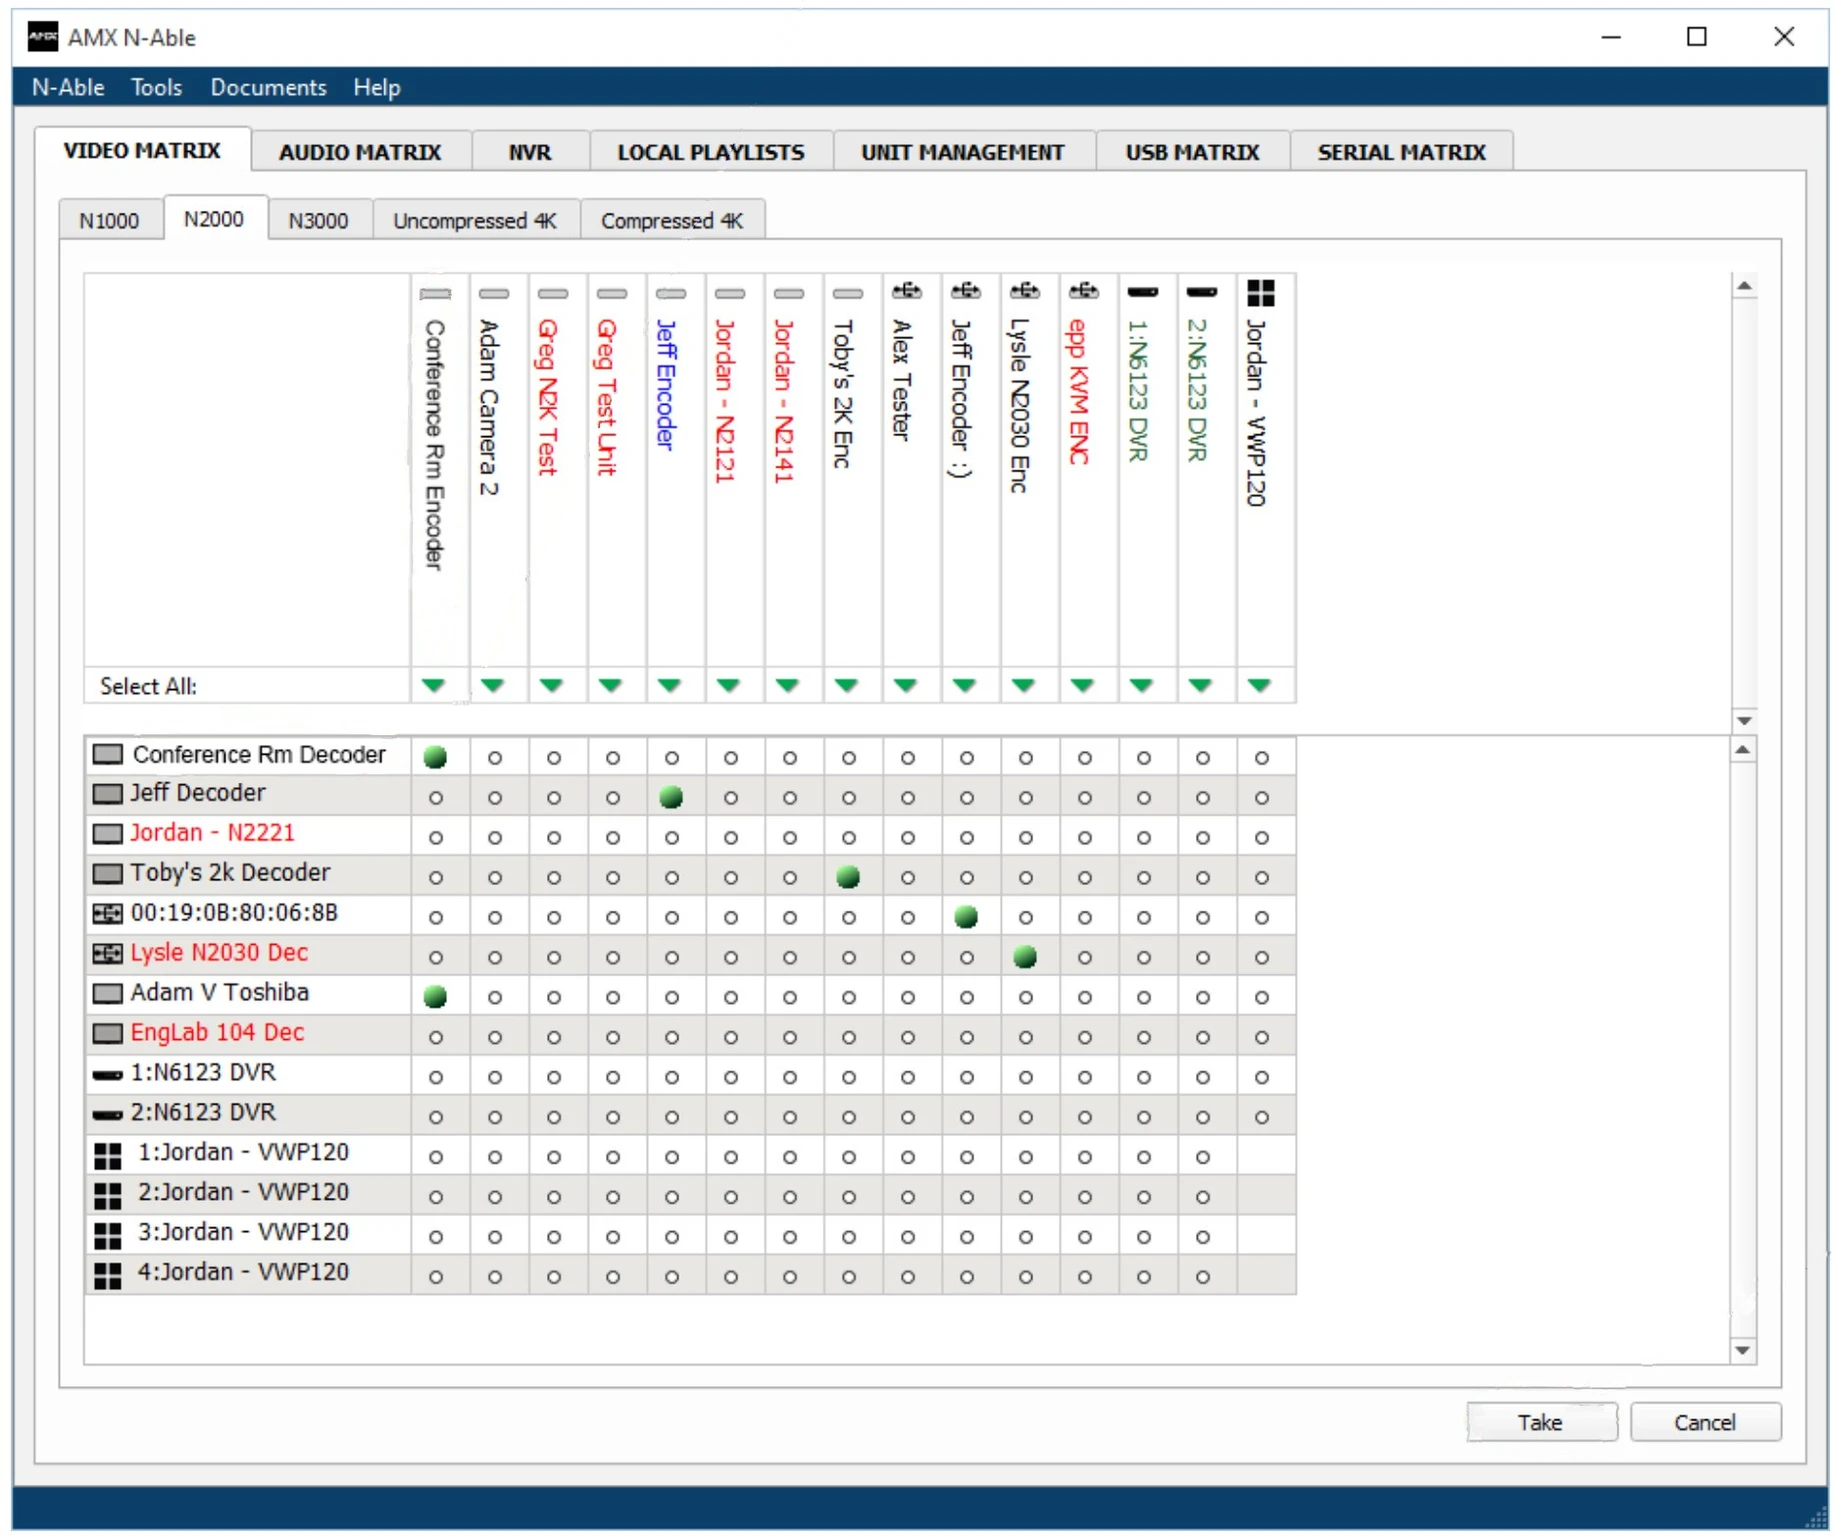Click the decoder list scroll down arrow
Image resolution: width=1836 pixels, height=1536 pixels.
point(1743,1350)
